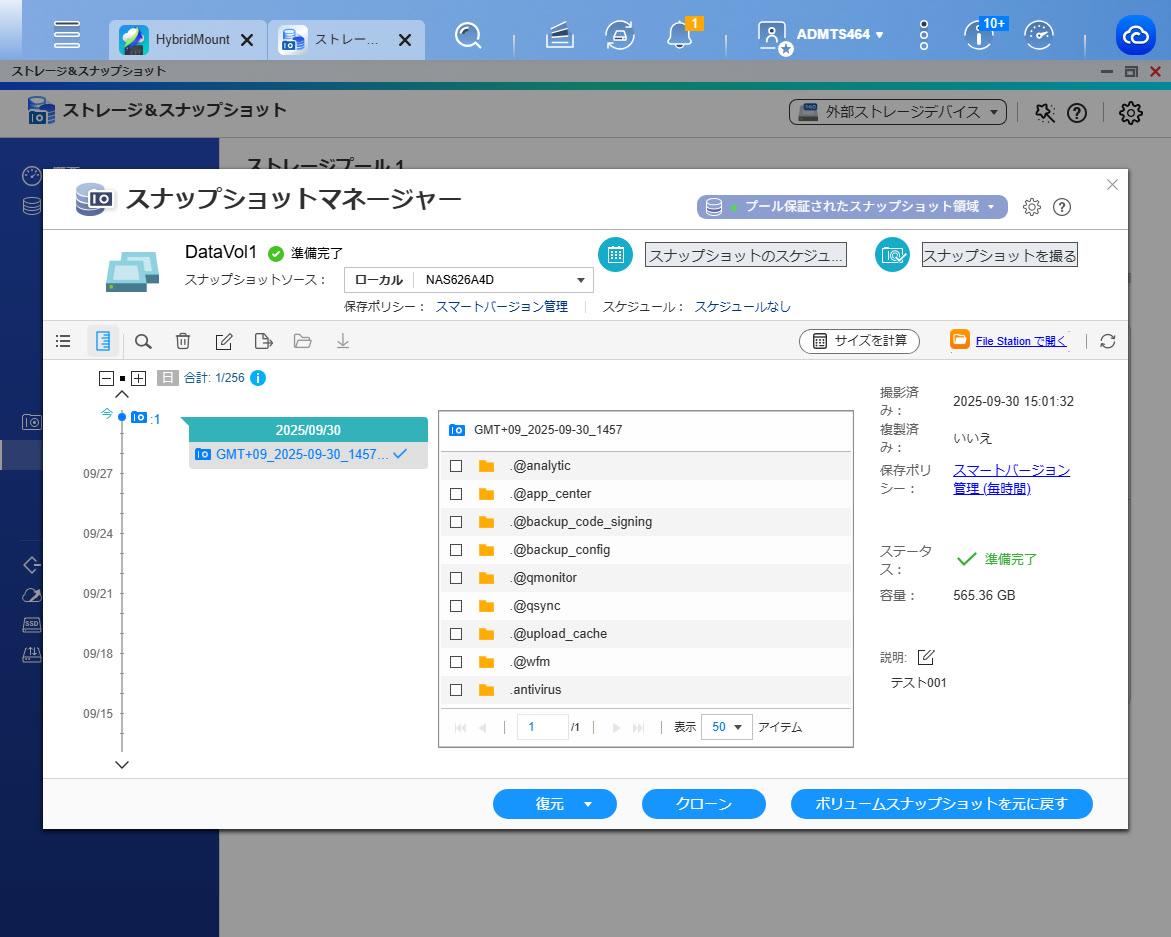Open the snapshot source dropdown
1171x937 pixels.
pos(468,280)
